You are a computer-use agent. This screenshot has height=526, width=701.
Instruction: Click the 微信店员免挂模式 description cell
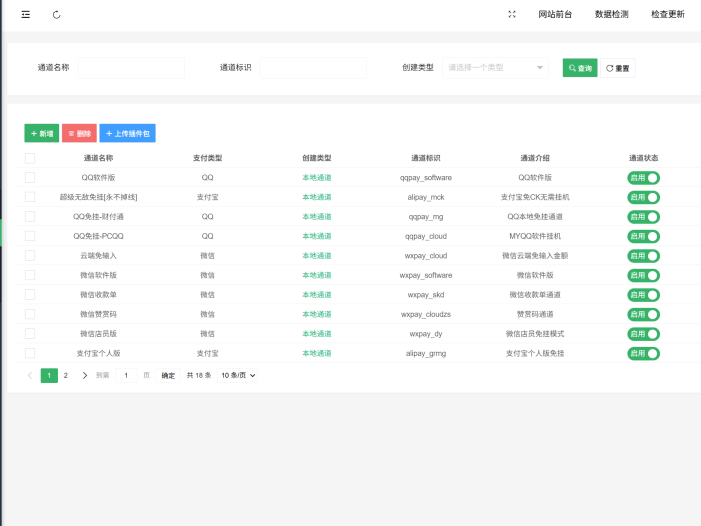[x=535, y=334]
